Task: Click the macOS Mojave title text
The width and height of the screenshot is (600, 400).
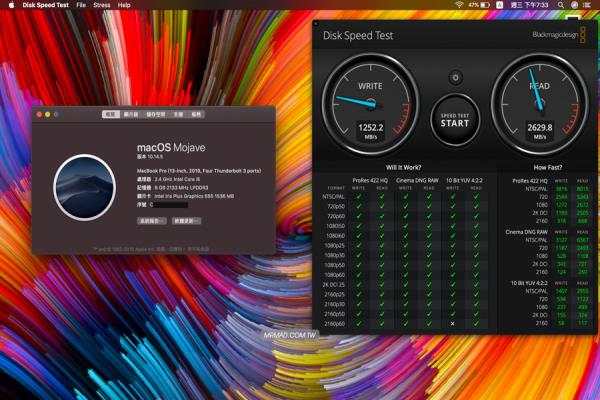Action: click(171, 147)
